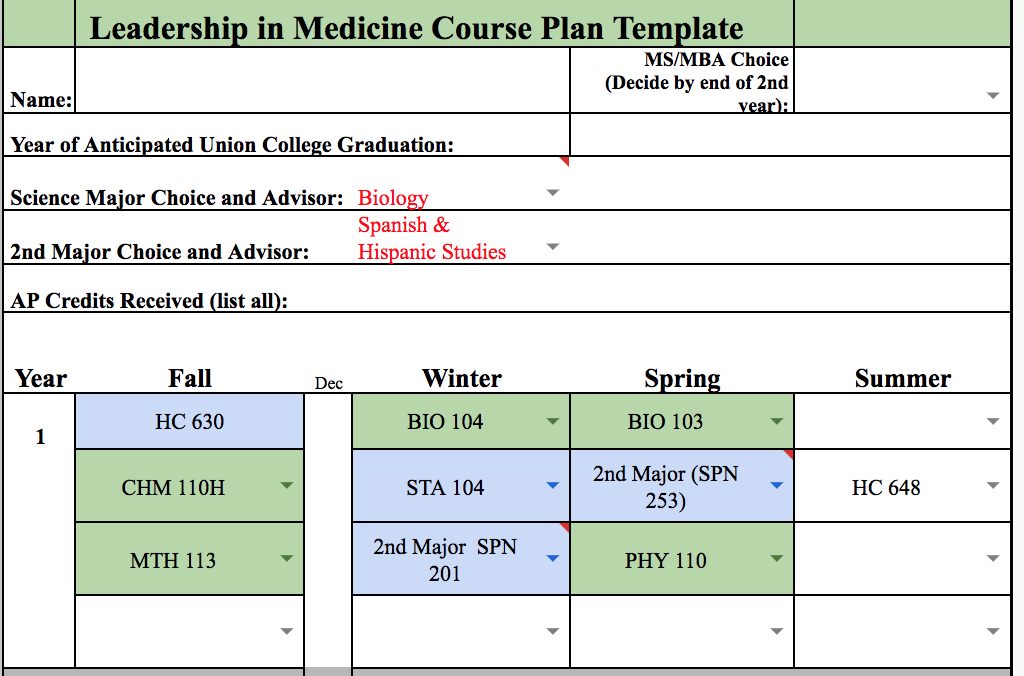1024x676 pixels.
Task: Expand the STA 104 dropdown arrow
Action: pyautogui.click(x=553, y=487)
